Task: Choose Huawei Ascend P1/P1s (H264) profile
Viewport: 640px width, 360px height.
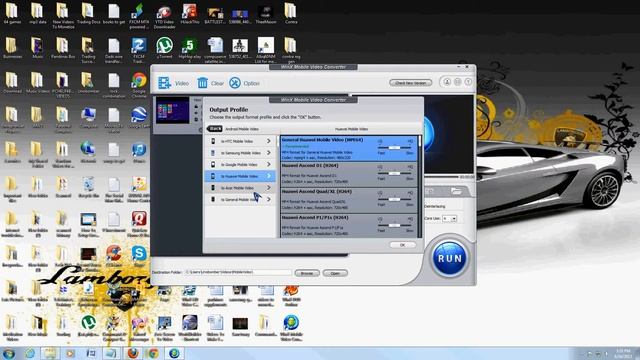Action: [349, 226]
